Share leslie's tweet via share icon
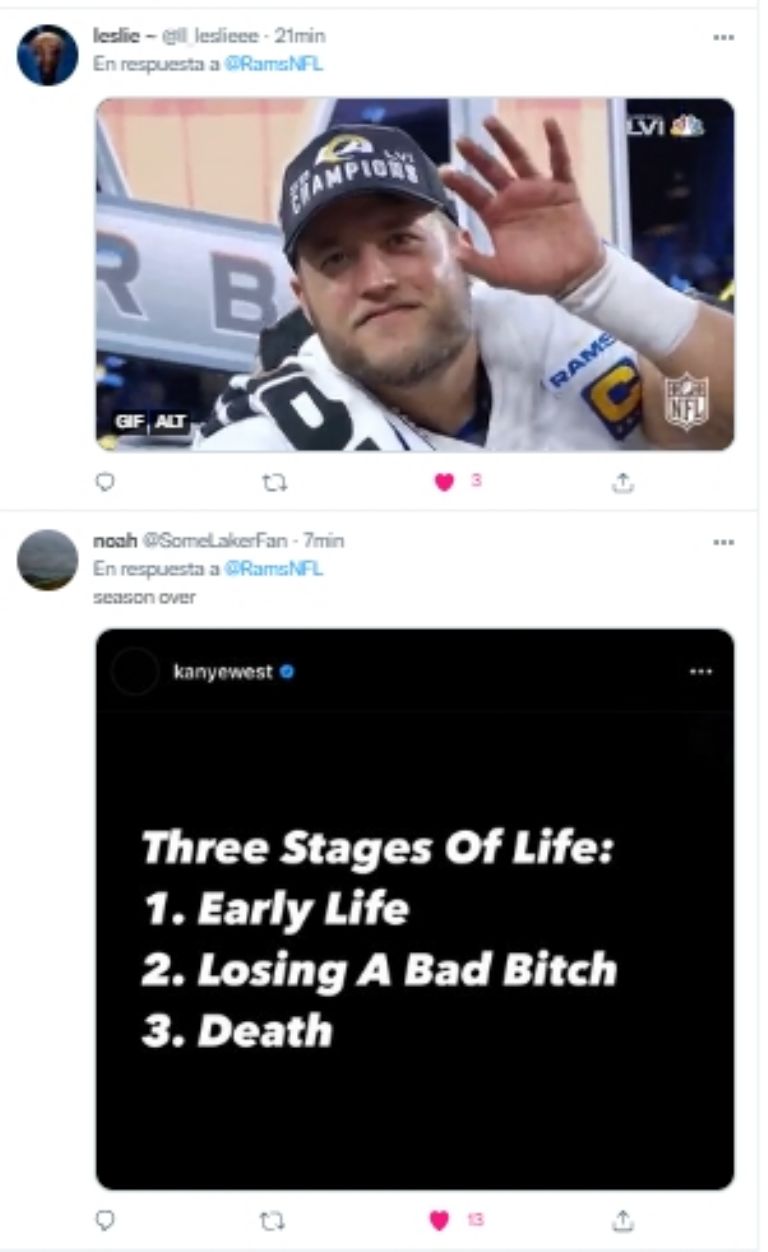The width and height of the screenshot is (768, 1252). 622,483
